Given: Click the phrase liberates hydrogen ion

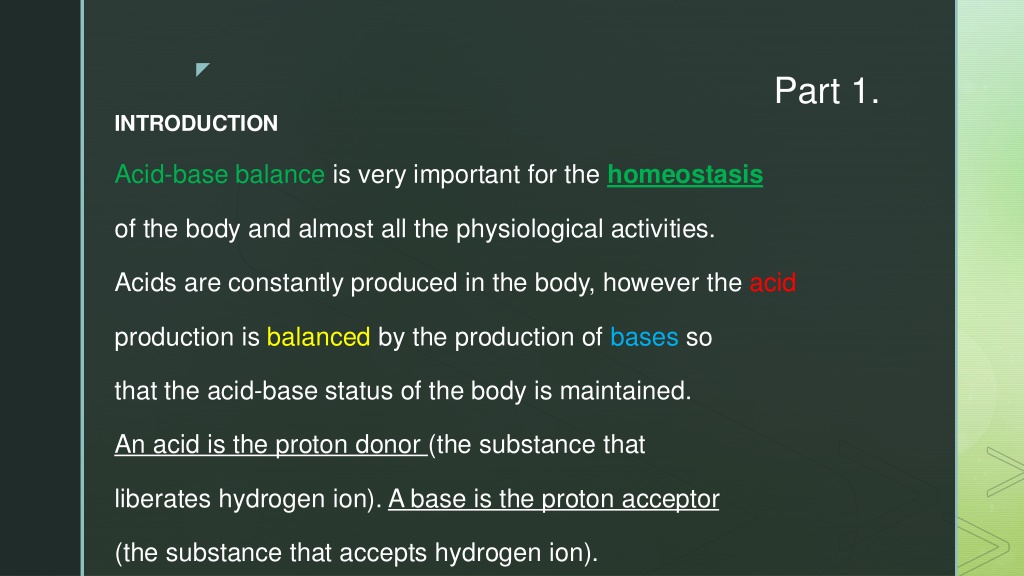Looking at the screenshot, I should (248, 499).
